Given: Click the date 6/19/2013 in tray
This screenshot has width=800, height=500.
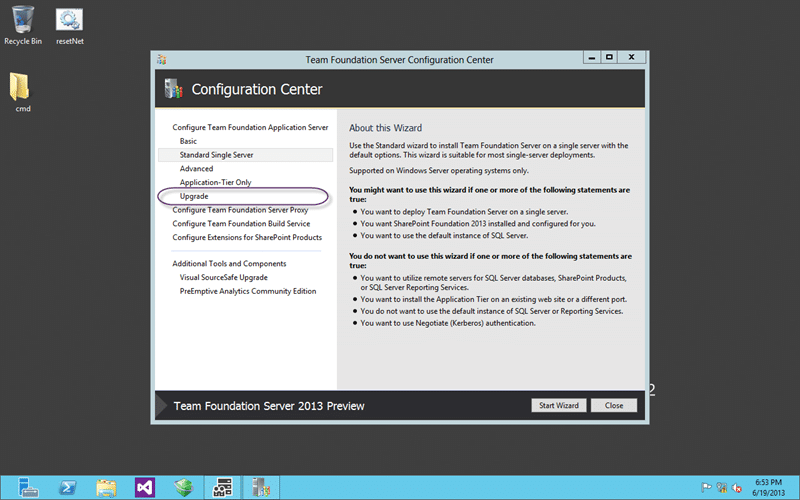Looking at the screenshot, I should (768, 493).
